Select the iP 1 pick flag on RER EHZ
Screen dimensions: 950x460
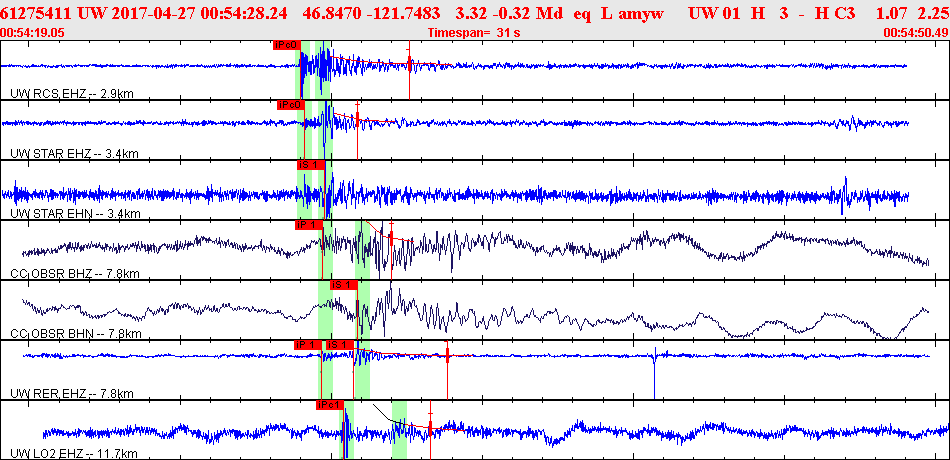coord(308,345)
